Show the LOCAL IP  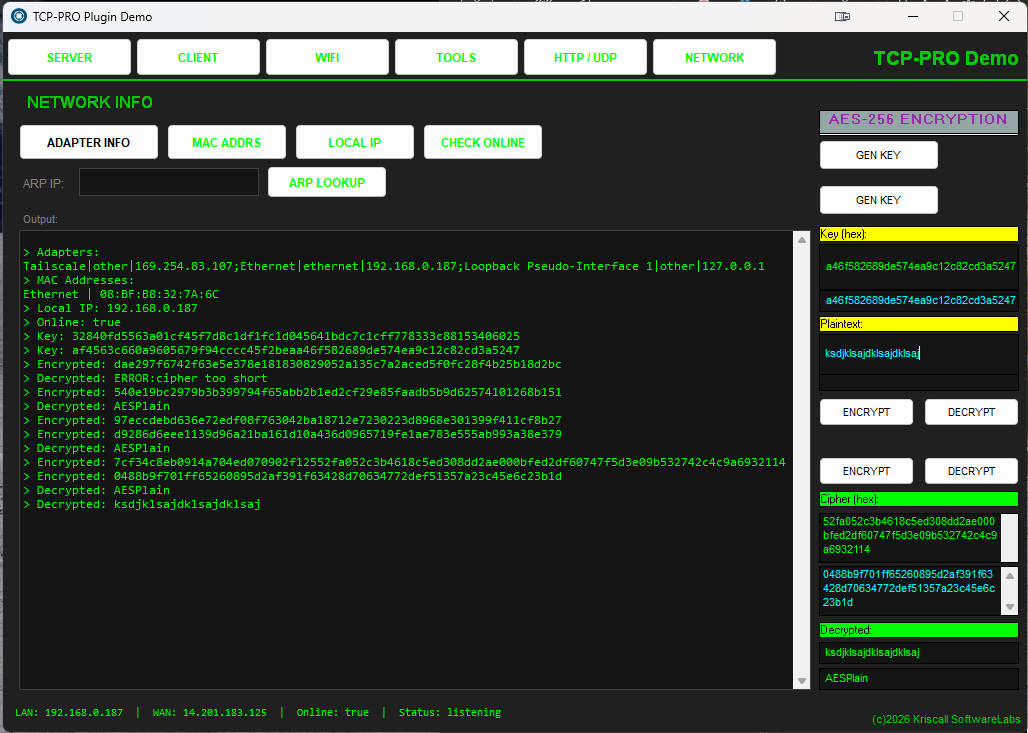(355, 142)
